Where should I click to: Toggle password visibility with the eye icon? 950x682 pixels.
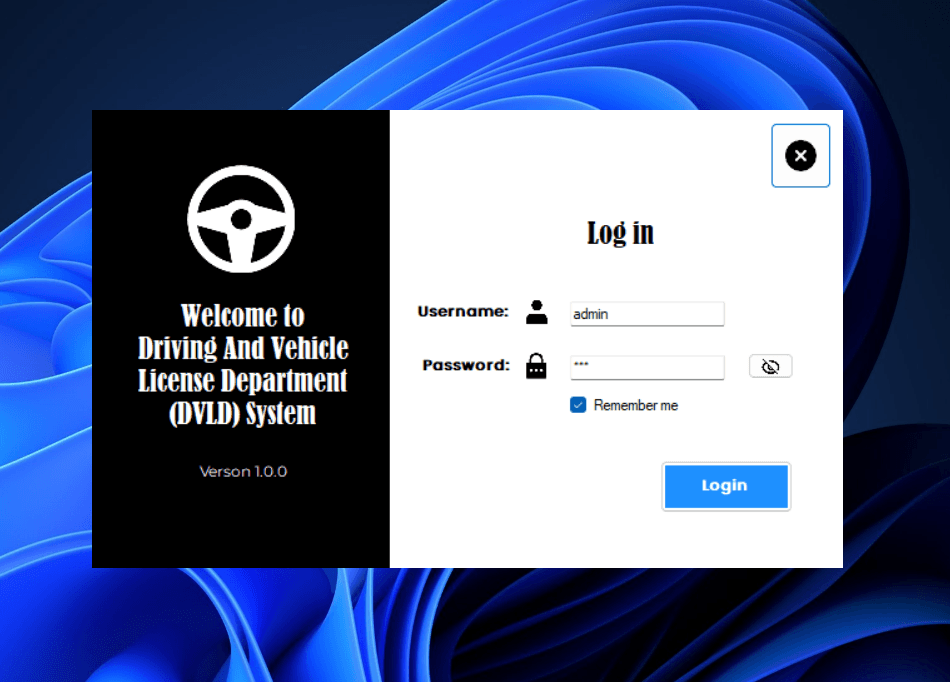770,367
